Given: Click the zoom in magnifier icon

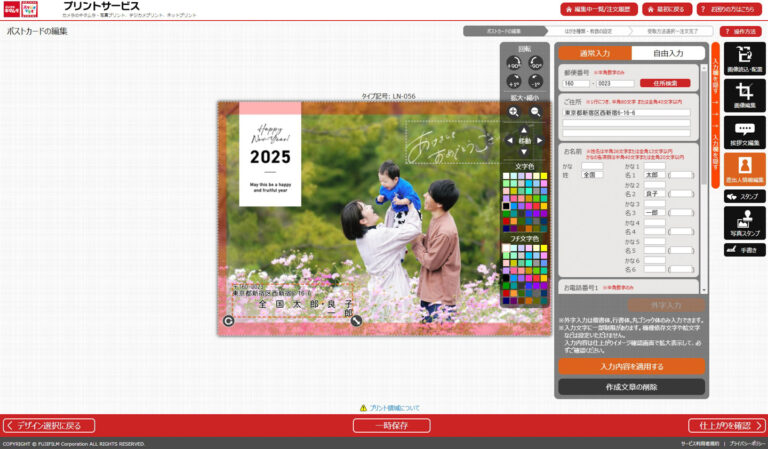Looking at the screenshot, I should [x=514, y=112].
